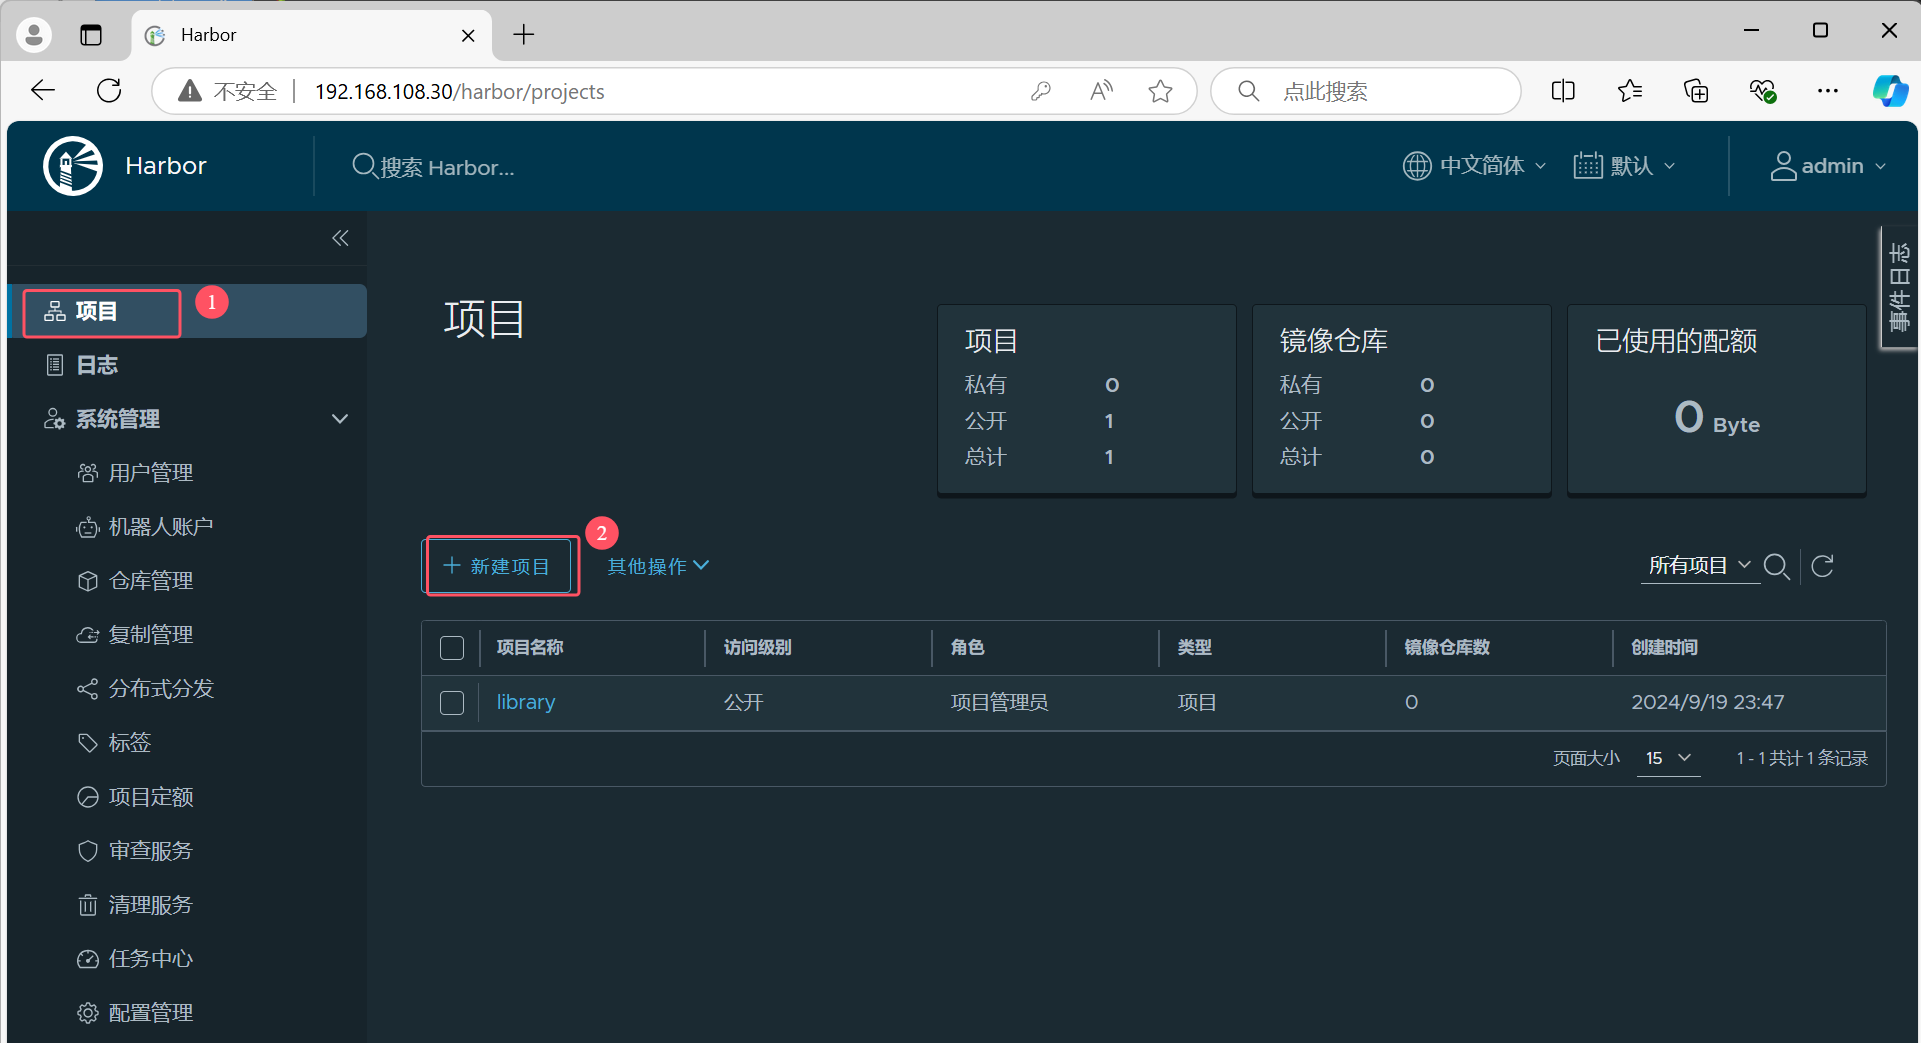This screenshot has width=1921, height=1043.
Task: Open the 事件日志 side tab
Action: coord(1899,287)
